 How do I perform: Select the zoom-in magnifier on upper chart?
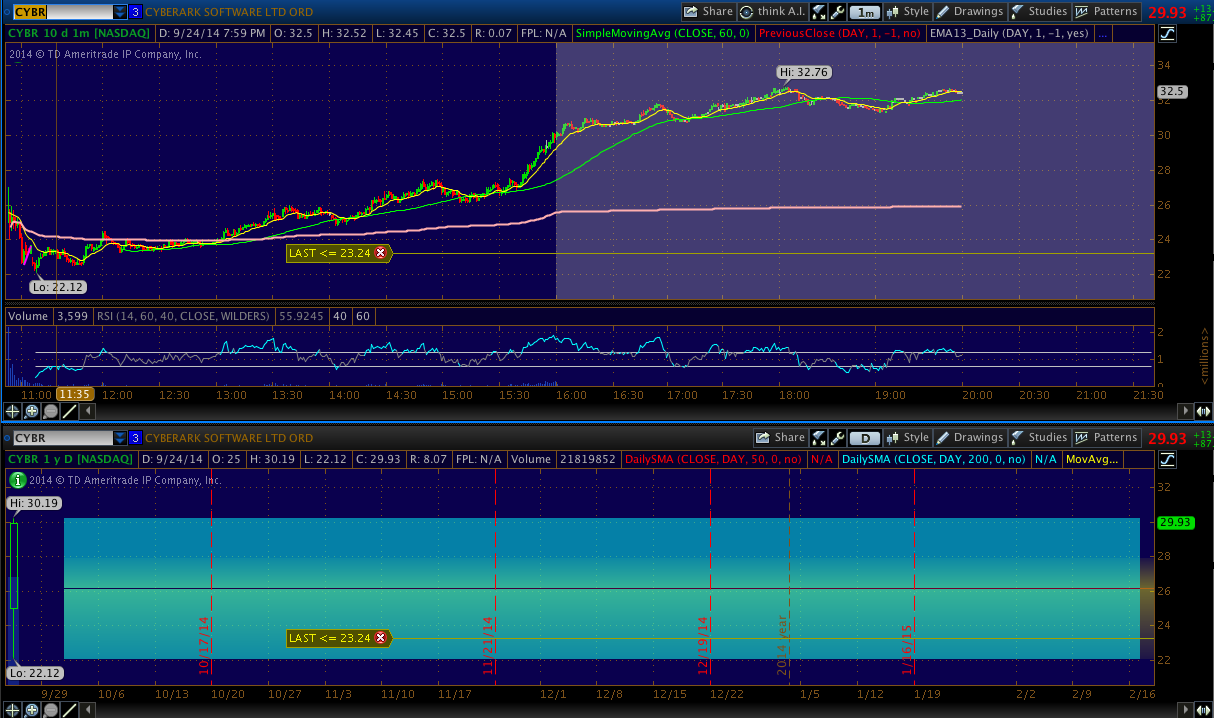(x=32, y=411)
